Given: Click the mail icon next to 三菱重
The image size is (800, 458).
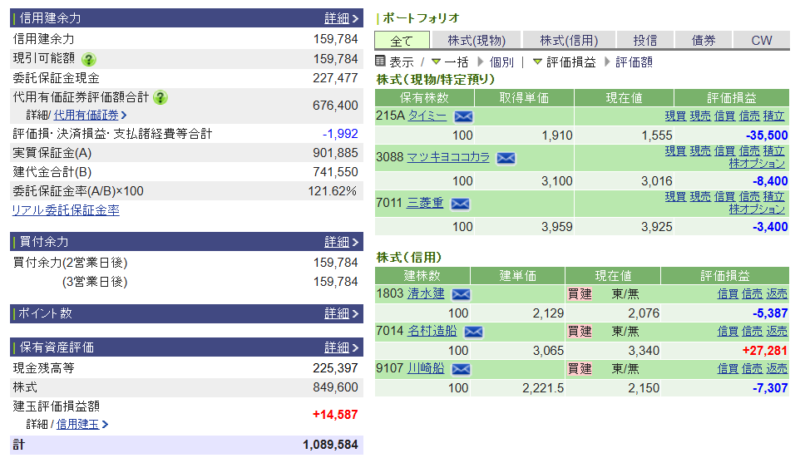Looking at the screenshot, I should tap(460, 203).
